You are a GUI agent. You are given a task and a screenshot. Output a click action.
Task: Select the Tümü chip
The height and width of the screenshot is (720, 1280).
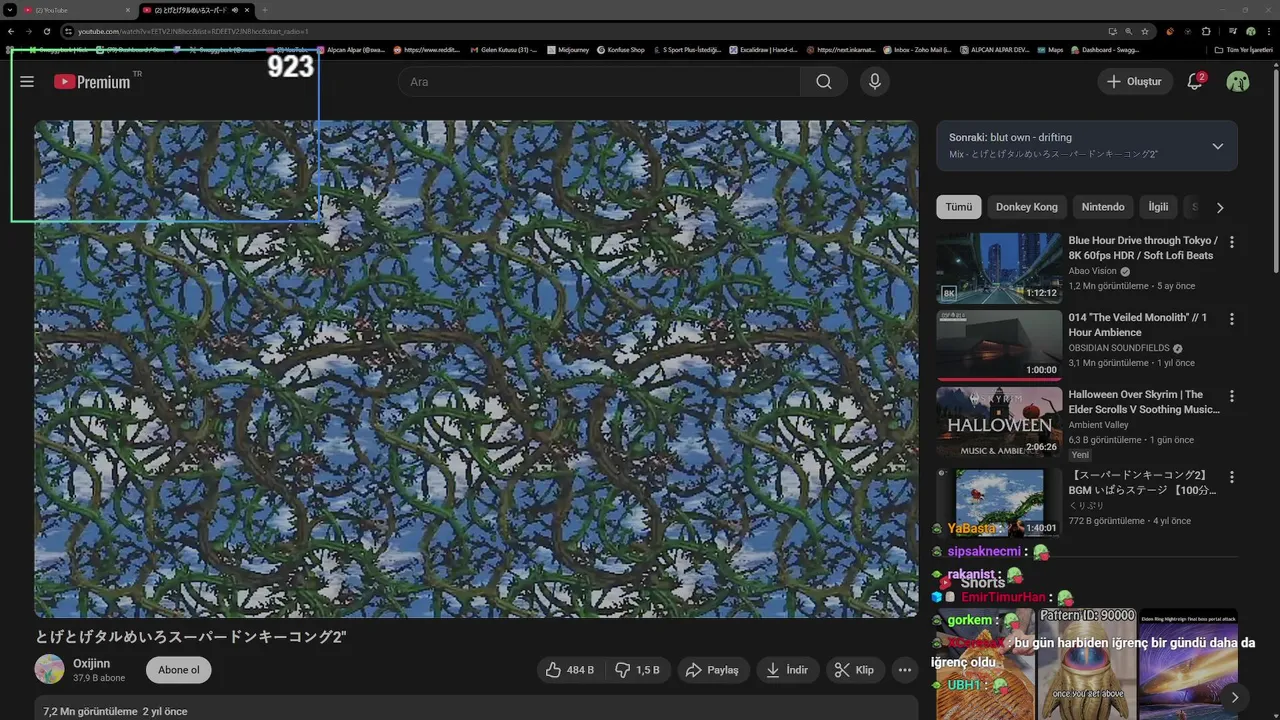(959, 207)
